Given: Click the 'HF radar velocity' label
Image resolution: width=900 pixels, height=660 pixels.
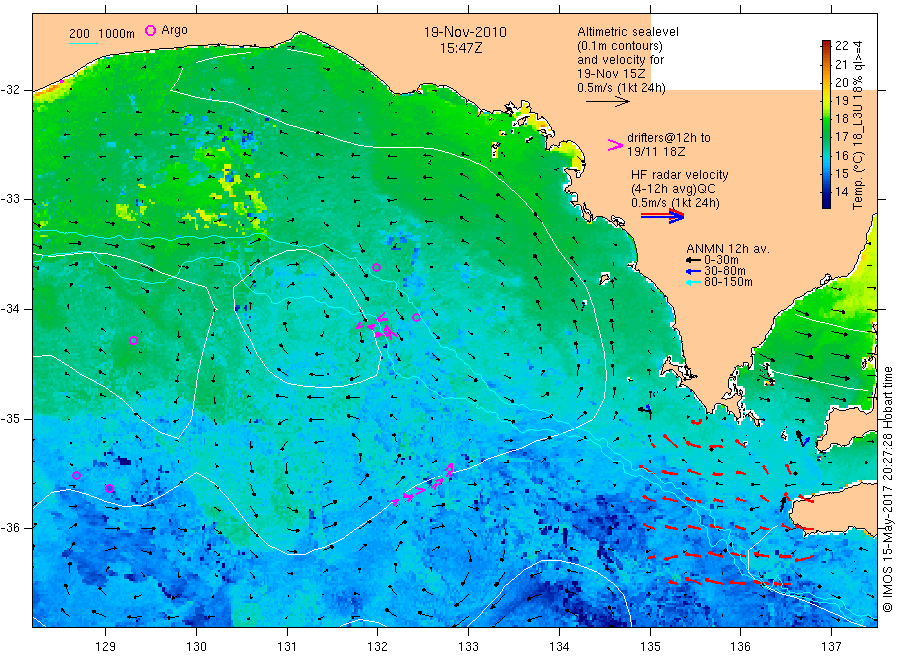Looking at the screenshot, I should pos(680,174).
